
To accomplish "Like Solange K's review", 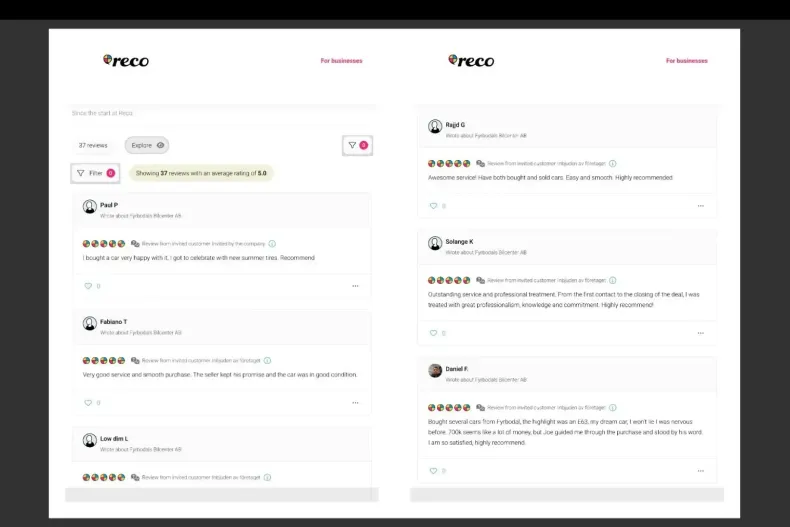I will tap(433, 333).
